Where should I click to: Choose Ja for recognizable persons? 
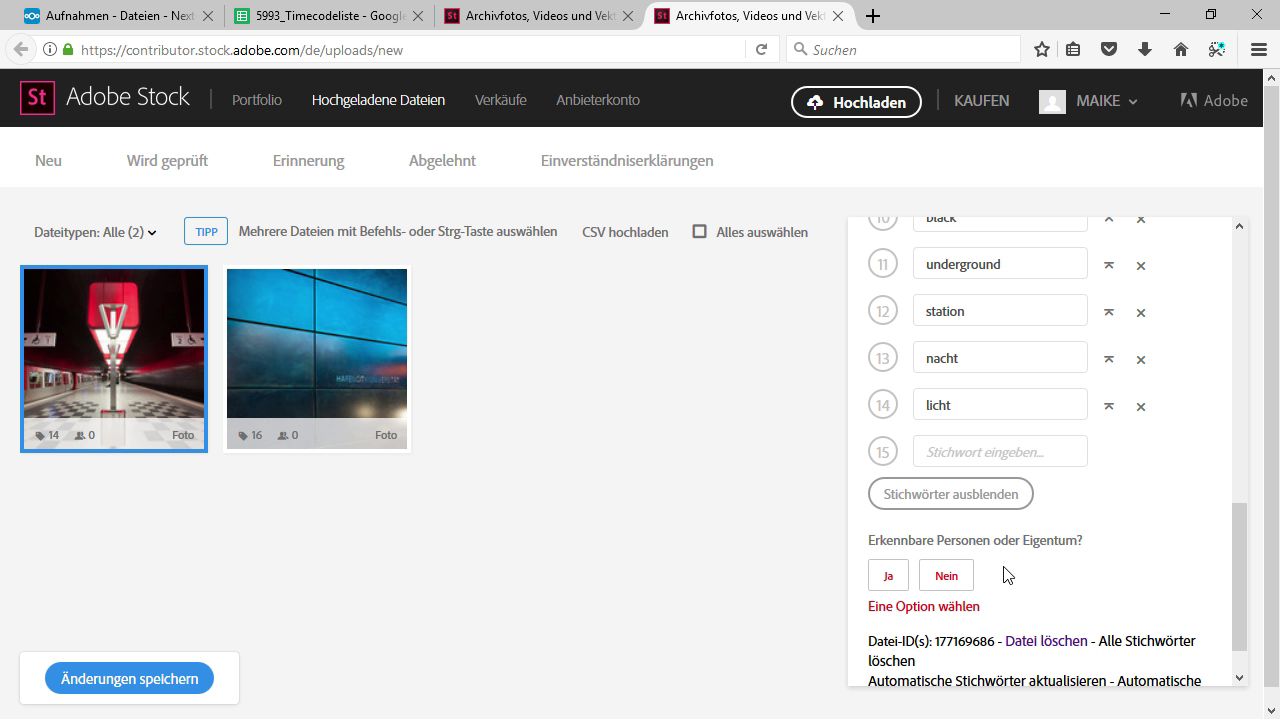[x=888, y=575]
